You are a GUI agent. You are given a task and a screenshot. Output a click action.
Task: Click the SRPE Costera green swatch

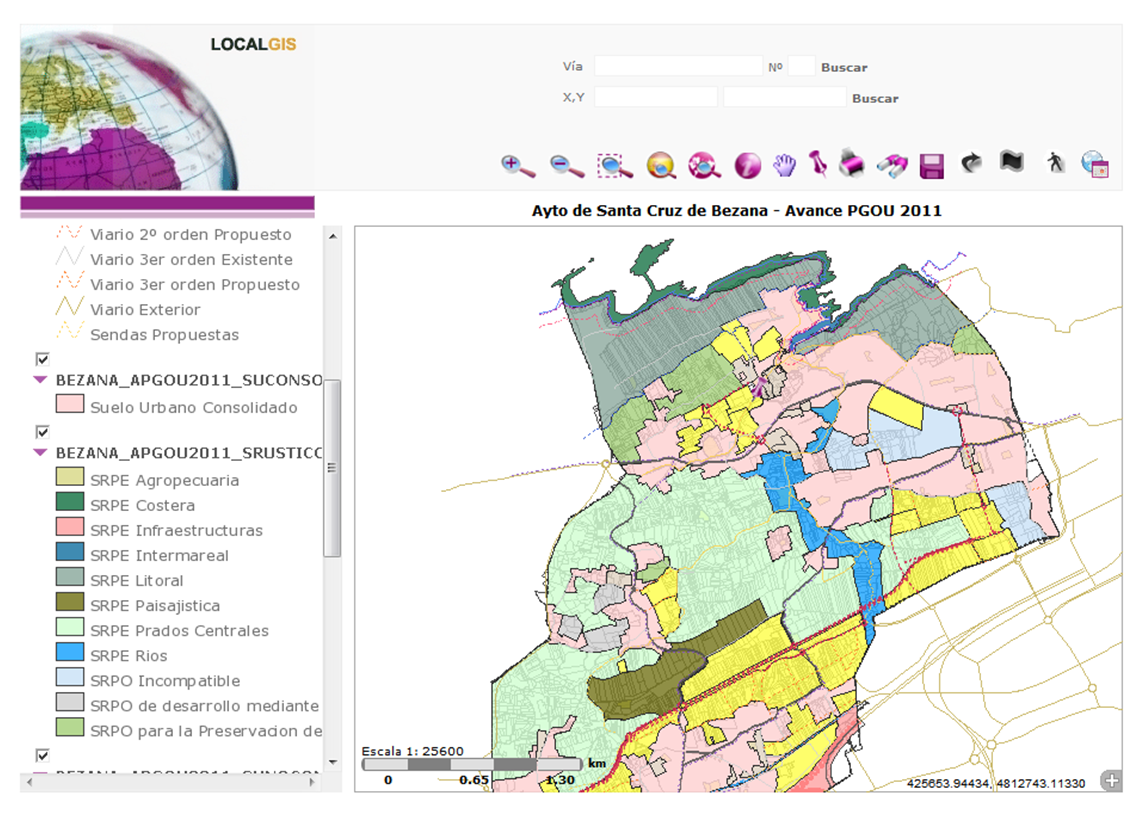pyautogui.click(x=70, y=501)
